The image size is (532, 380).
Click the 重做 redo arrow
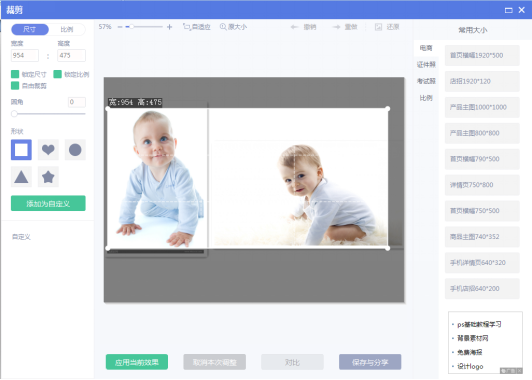click(x=336, y=27)
